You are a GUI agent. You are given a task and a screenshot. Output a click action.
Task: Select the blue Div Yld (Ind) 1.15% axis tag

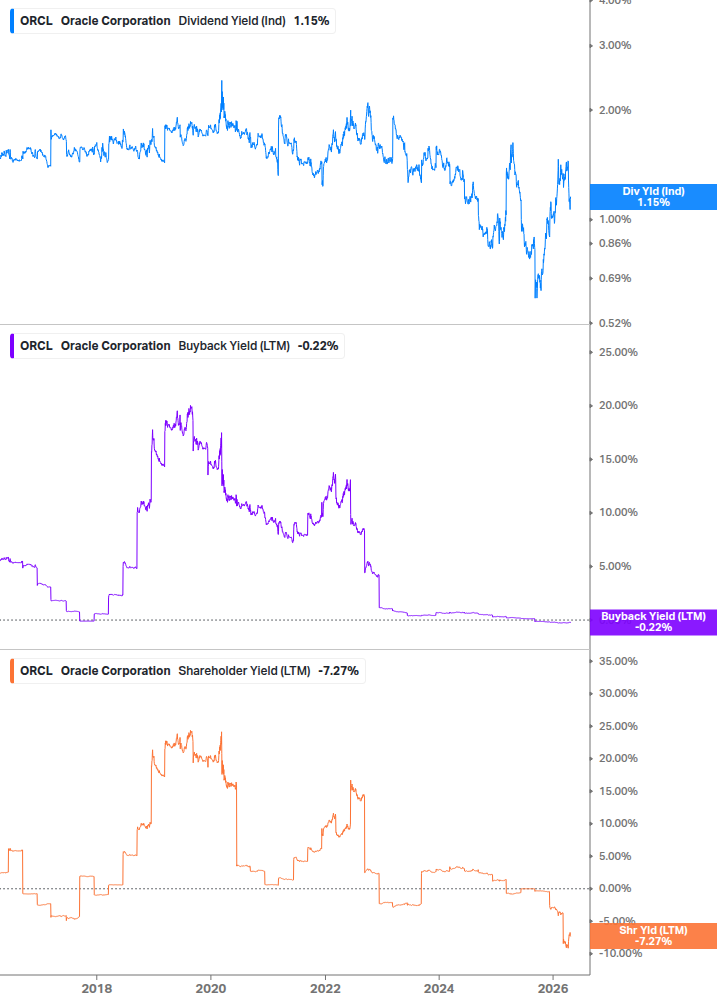click(653, 197)
